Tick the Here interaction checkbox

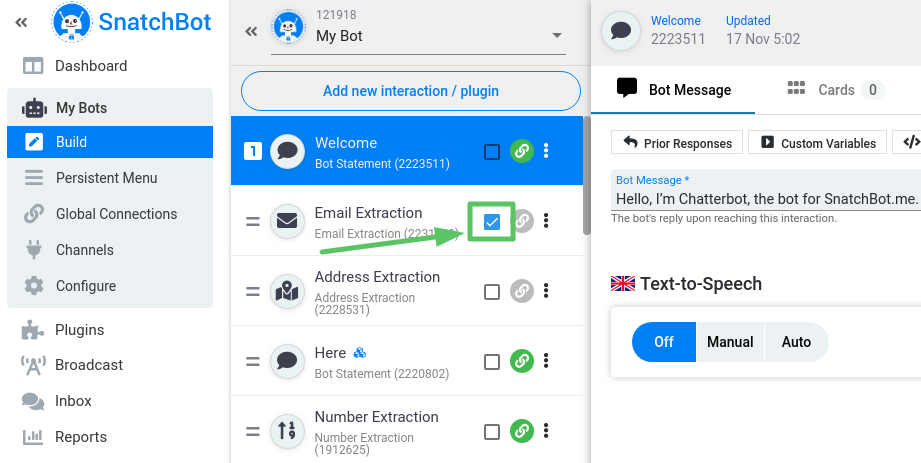click(x=492, y=361)
